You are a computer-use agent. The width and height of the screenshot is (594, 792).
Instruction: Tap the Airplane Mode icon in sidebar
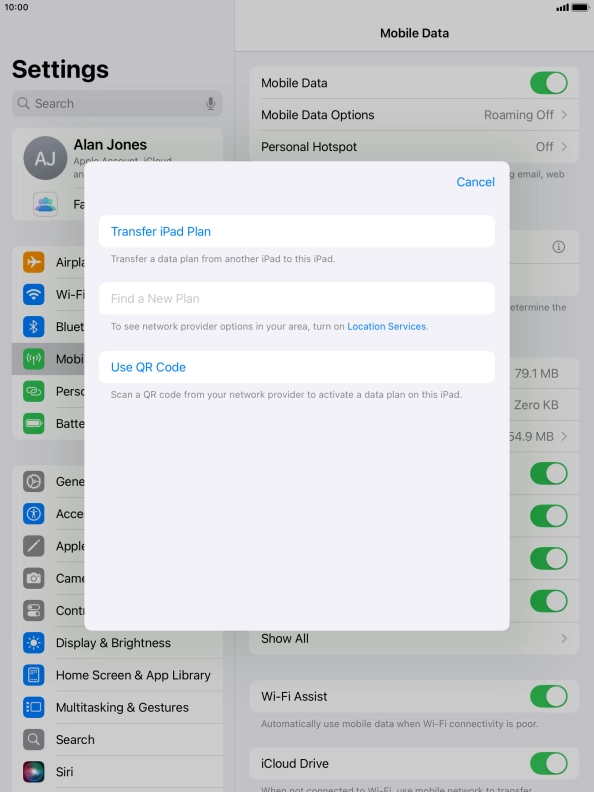point(34,262)
